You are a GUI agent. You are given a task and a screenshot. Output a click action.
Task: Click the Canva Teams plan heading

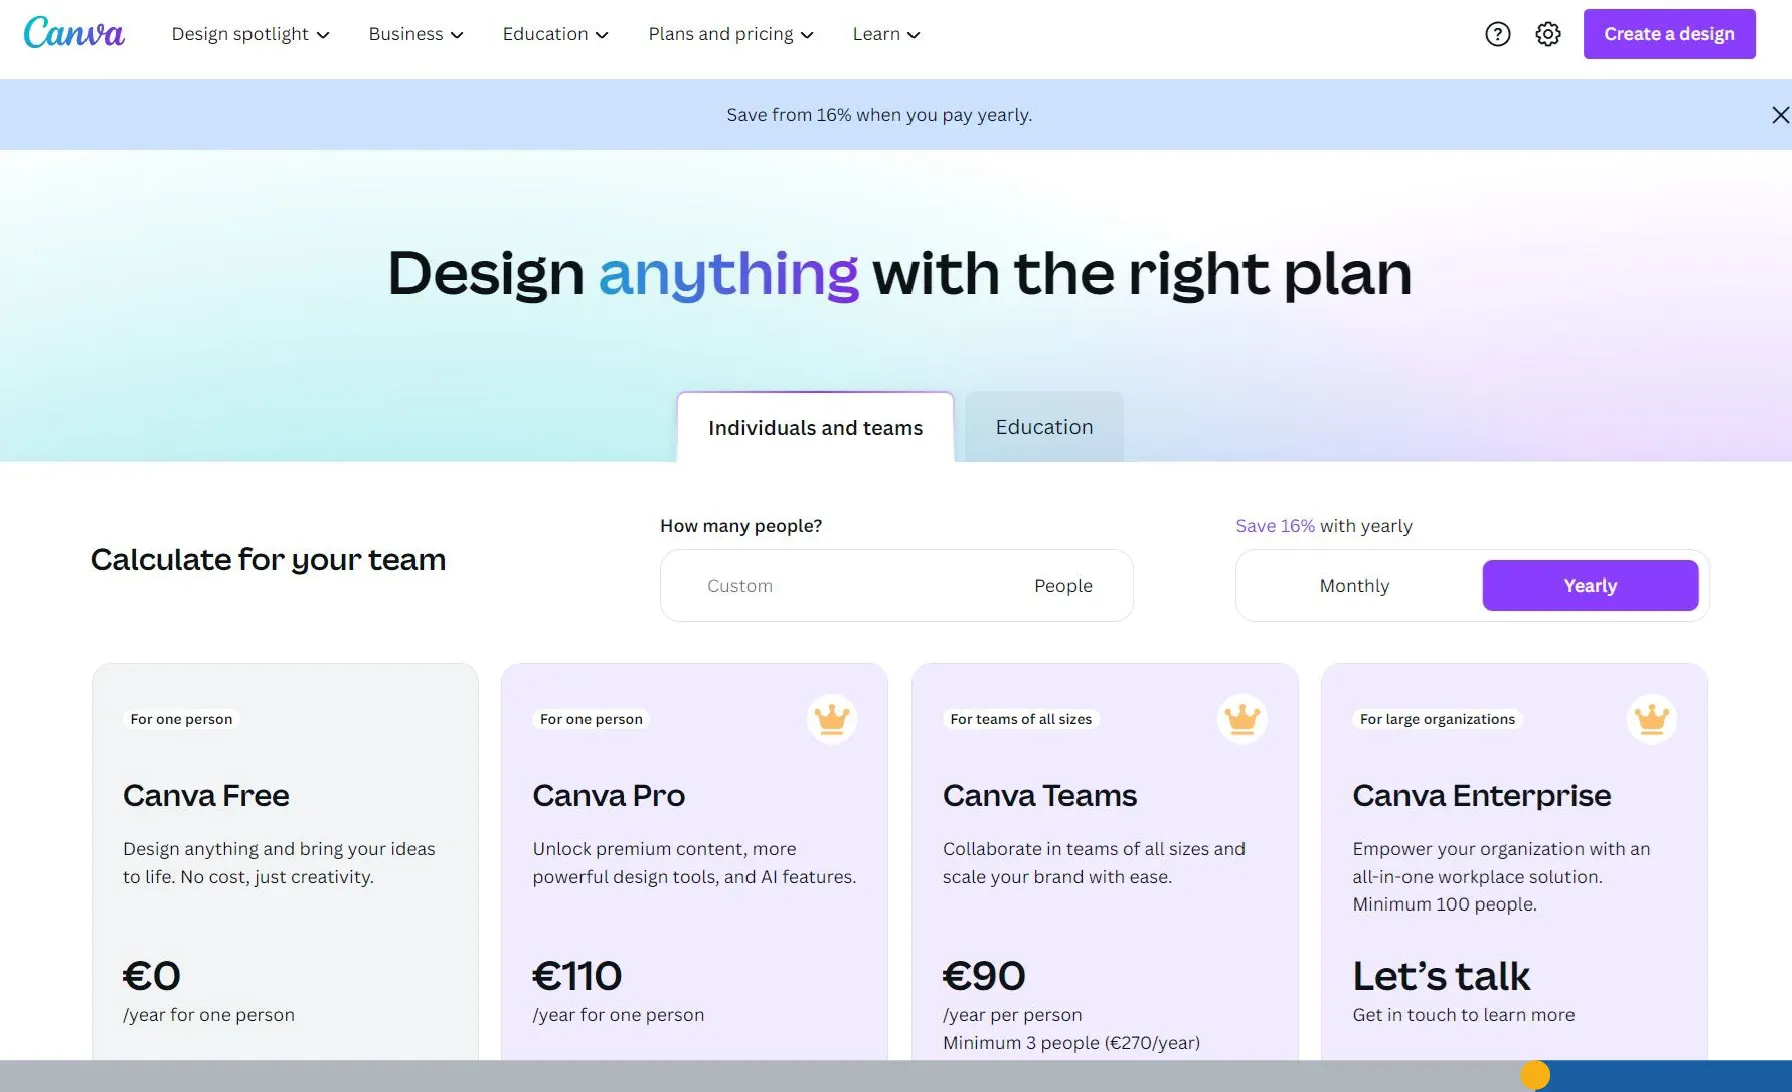[x=1040, y=796]
